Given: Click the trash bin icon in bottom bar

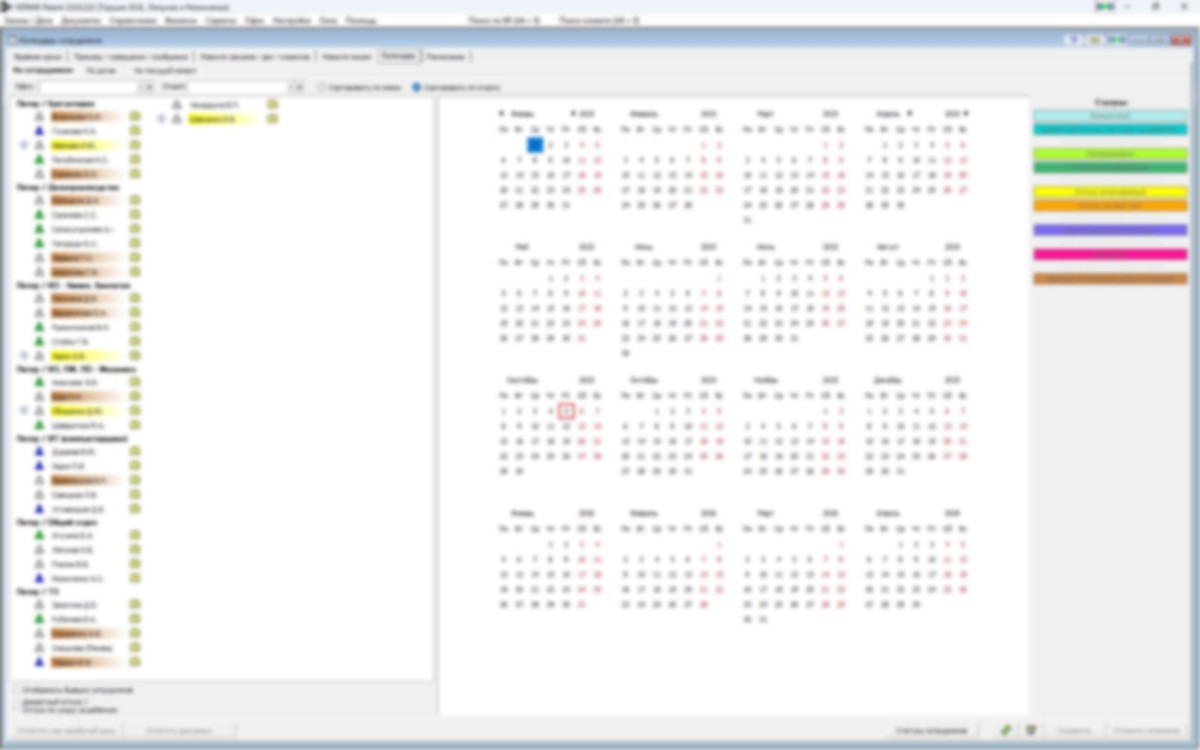Looking at the screenshot, I should (1031, 731).
